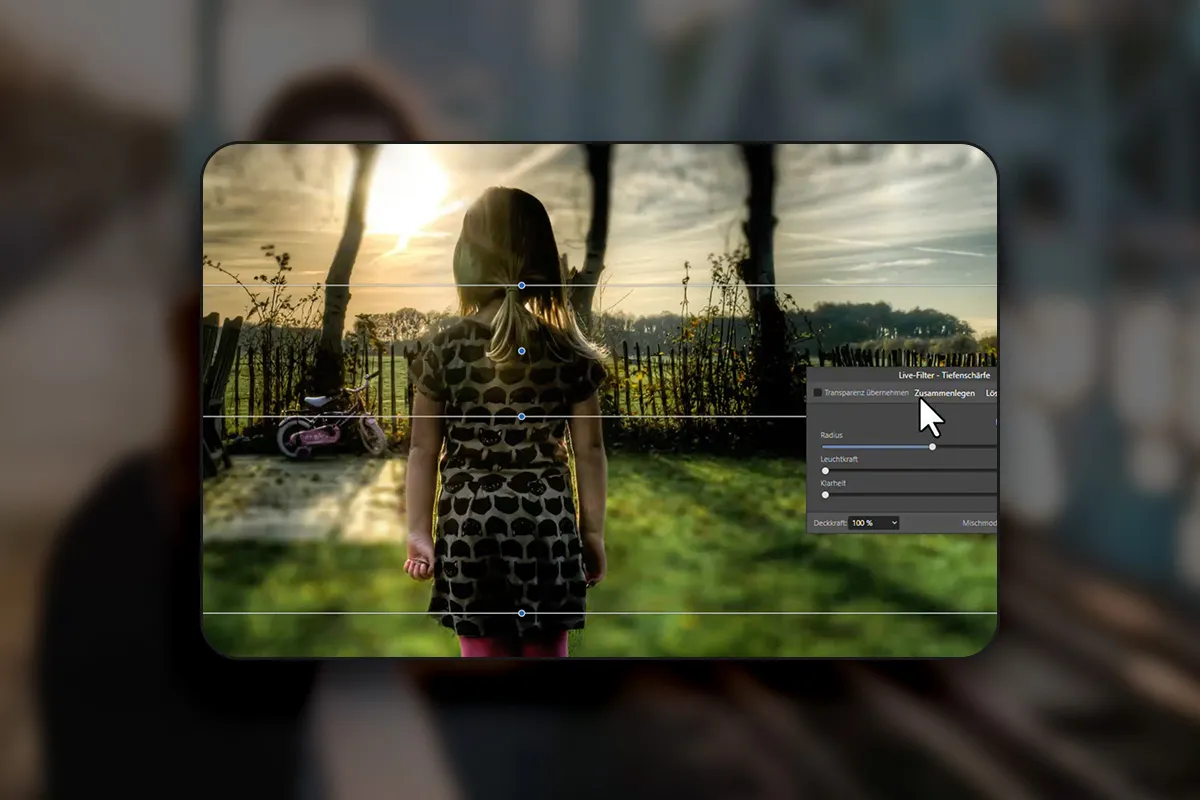Click the depth-of-field handle on the girl's ponytail
The width and height of the screenshot is (1200, 800).
522,286
